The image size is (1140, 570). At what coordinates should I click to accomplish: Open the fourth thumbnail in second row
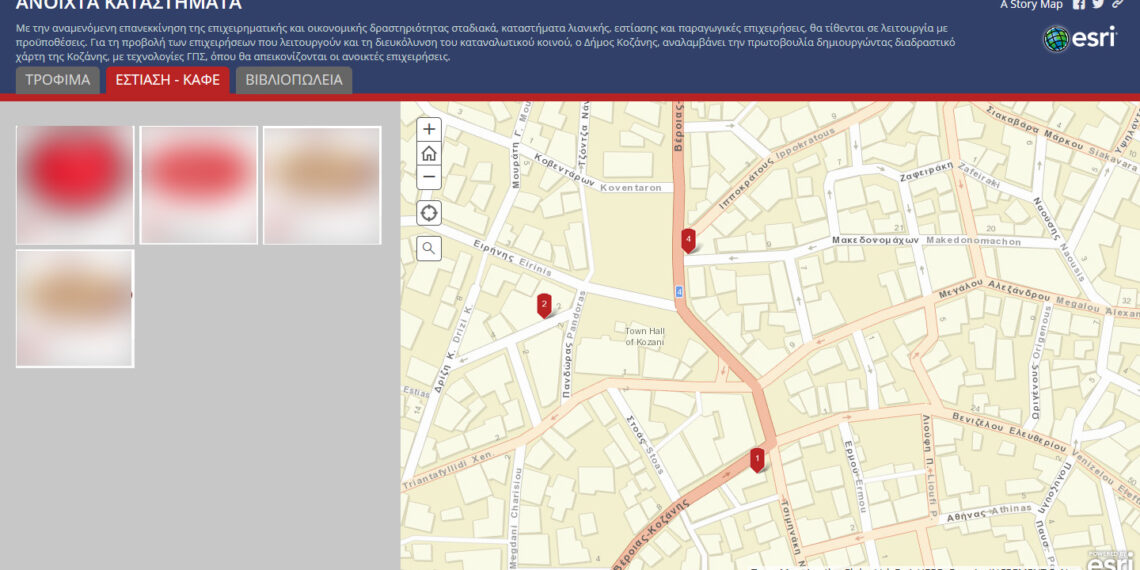(75, 308)
